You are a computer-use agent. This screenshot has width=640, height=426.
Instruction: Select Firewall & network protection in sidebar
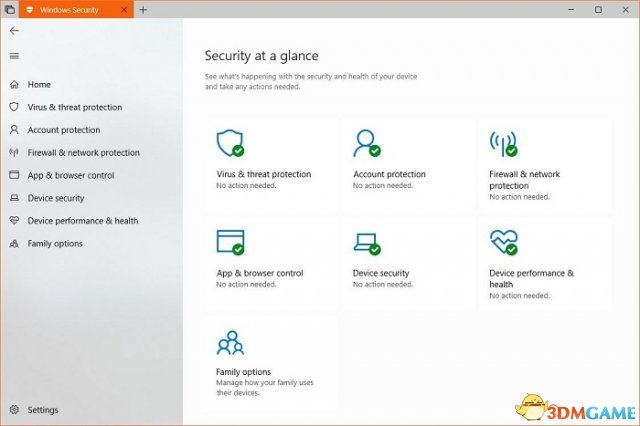click(x=84, y=153)
